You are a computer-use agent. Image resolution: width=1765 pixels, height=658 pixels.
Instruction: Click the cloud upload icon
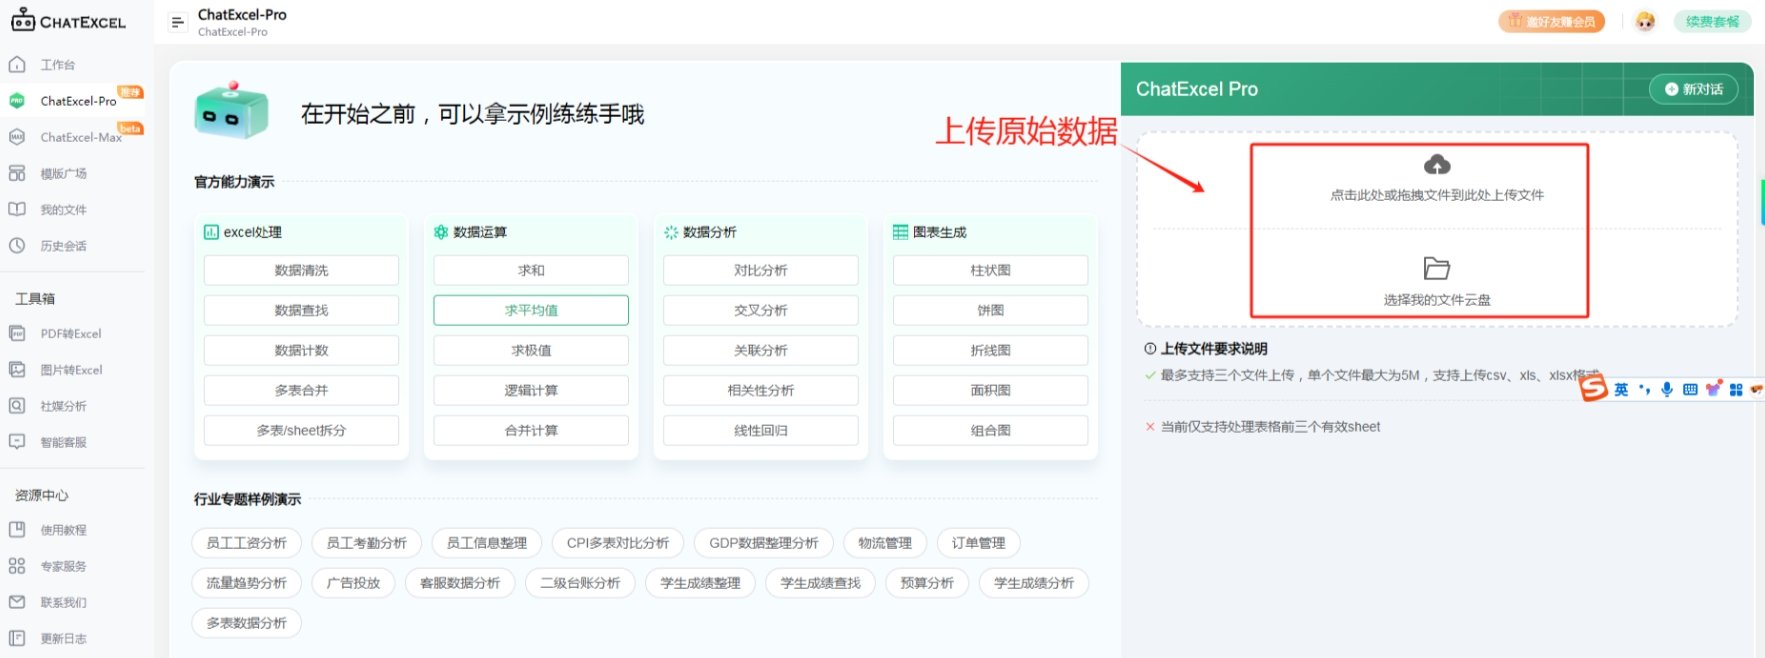click(x=1437, y=164)
